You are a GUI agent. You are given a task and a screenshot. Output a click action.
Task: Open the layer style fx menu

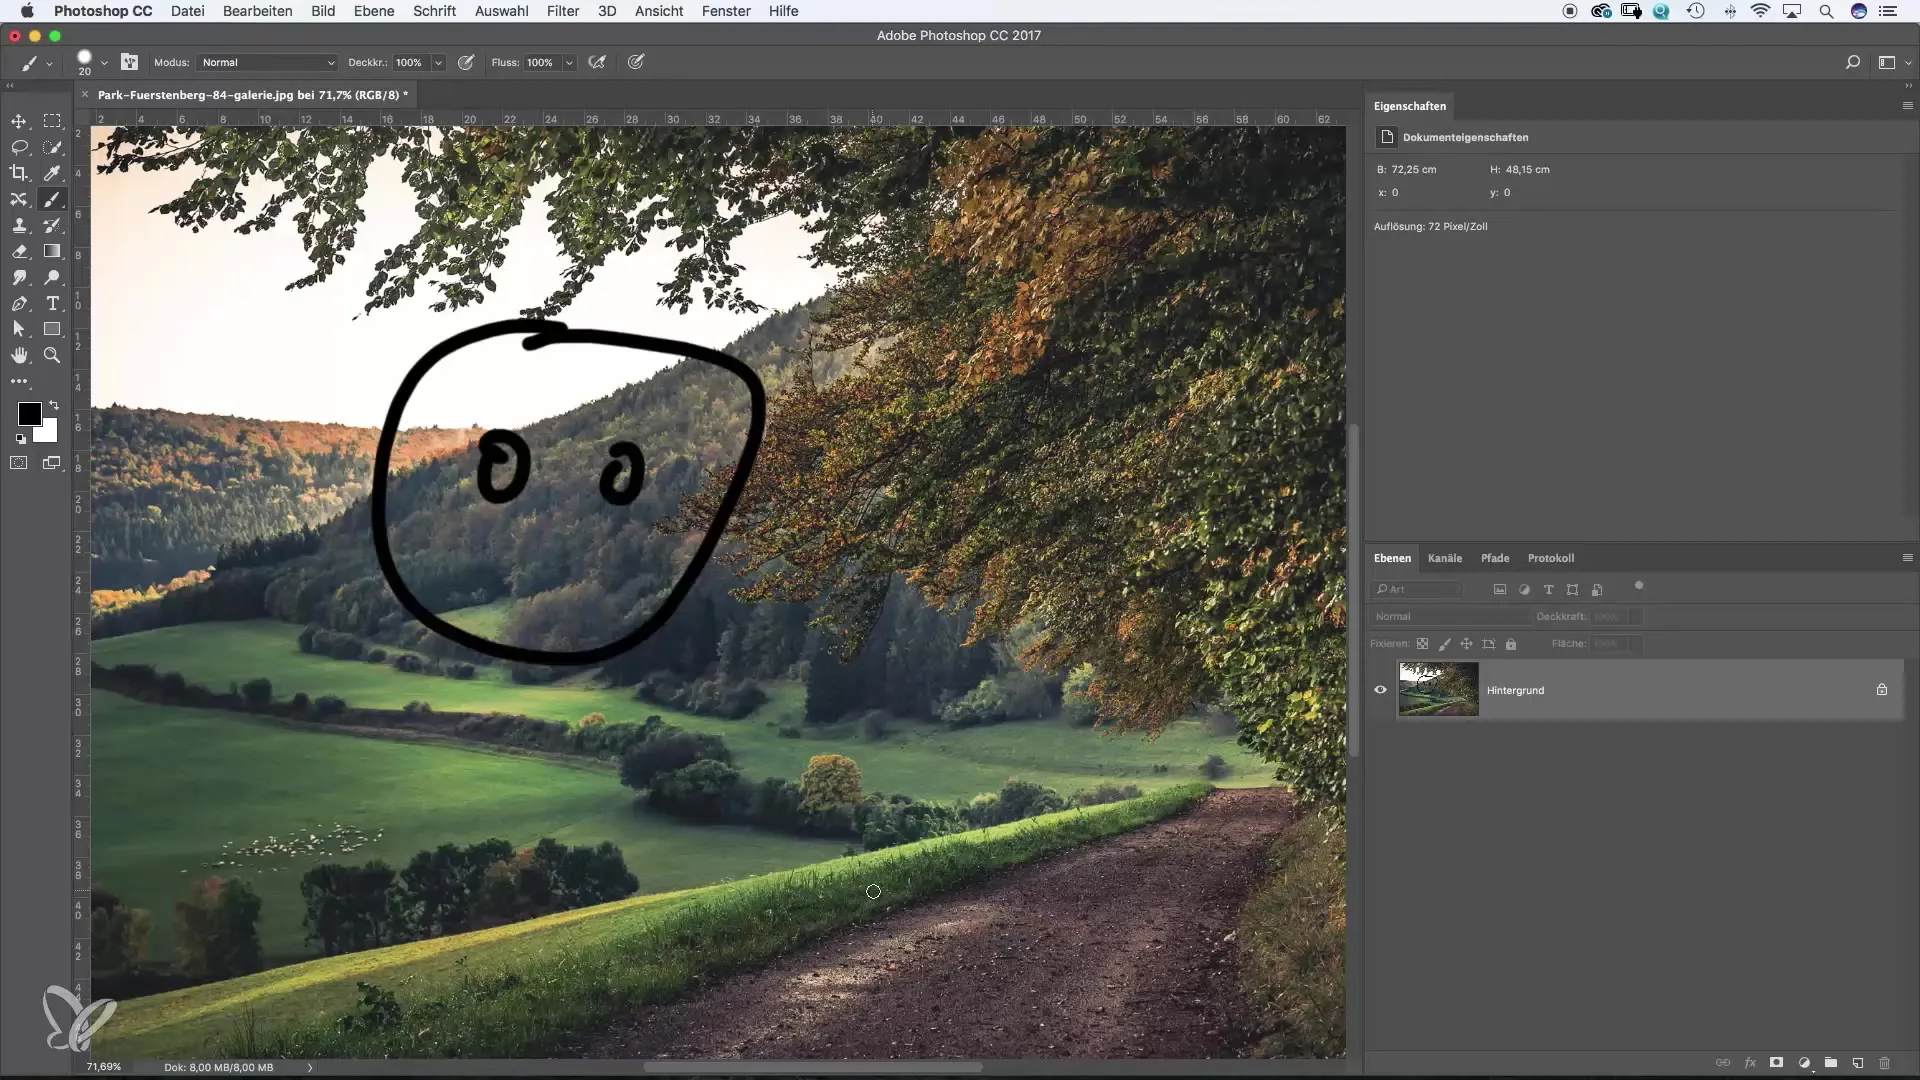(x=1749, y=1063)
